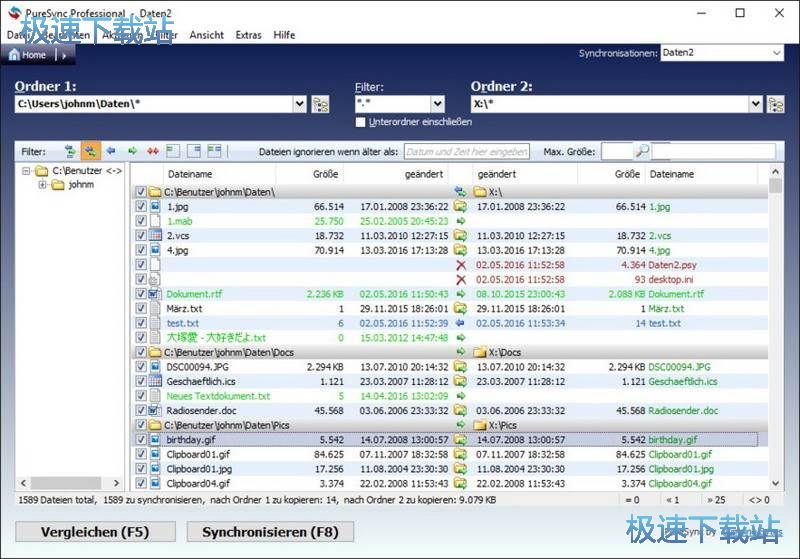Click the Max. Größe input field

pyautogui.click(x=616, y=151)
